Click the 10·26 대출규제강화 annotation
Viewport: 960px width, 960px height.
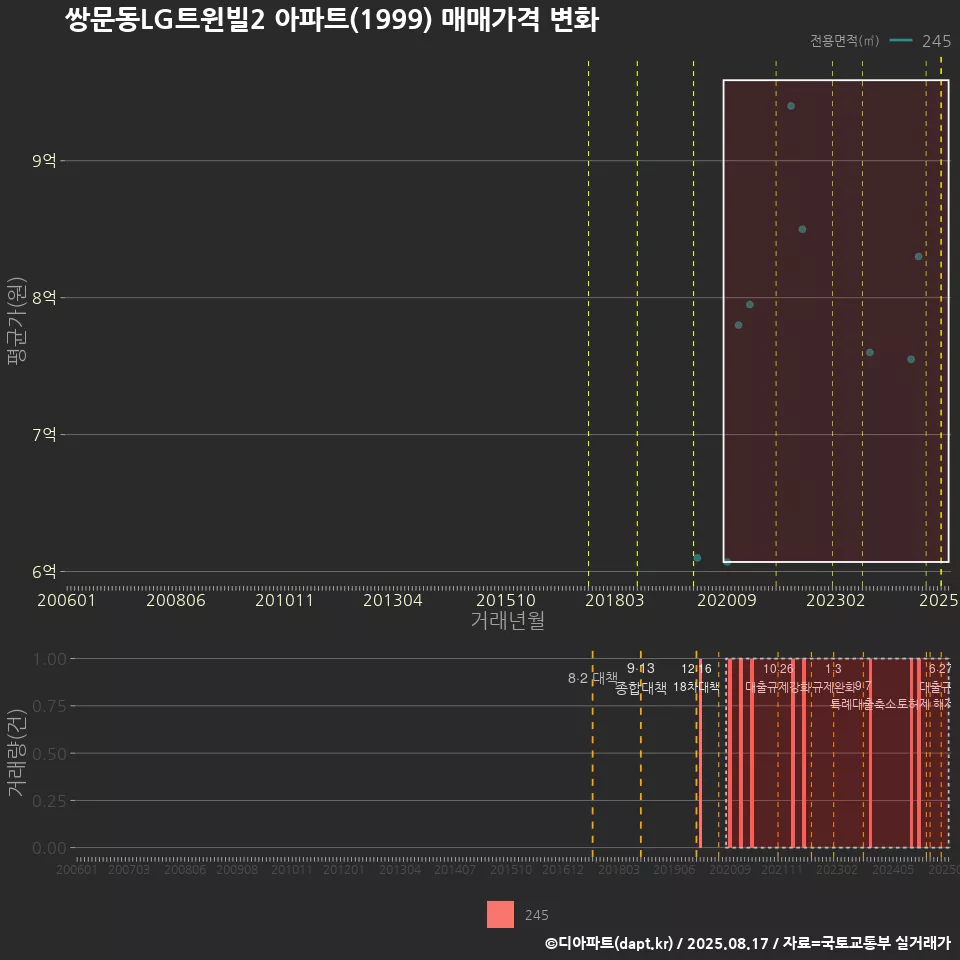coord(778,678)
